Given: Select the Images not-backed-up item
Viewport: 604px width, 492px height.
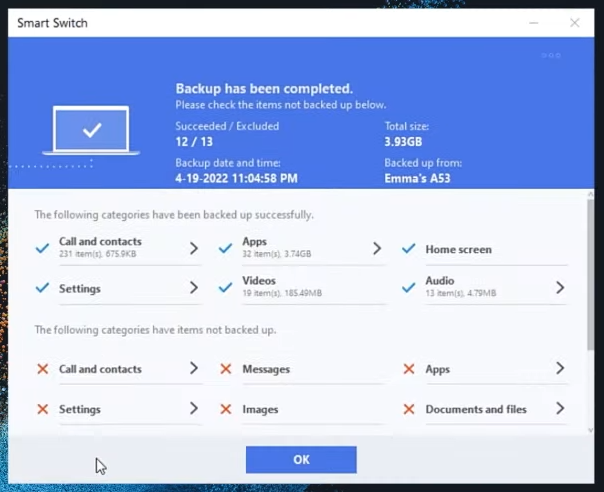Looking at the screenshot, I should [260, 409].
